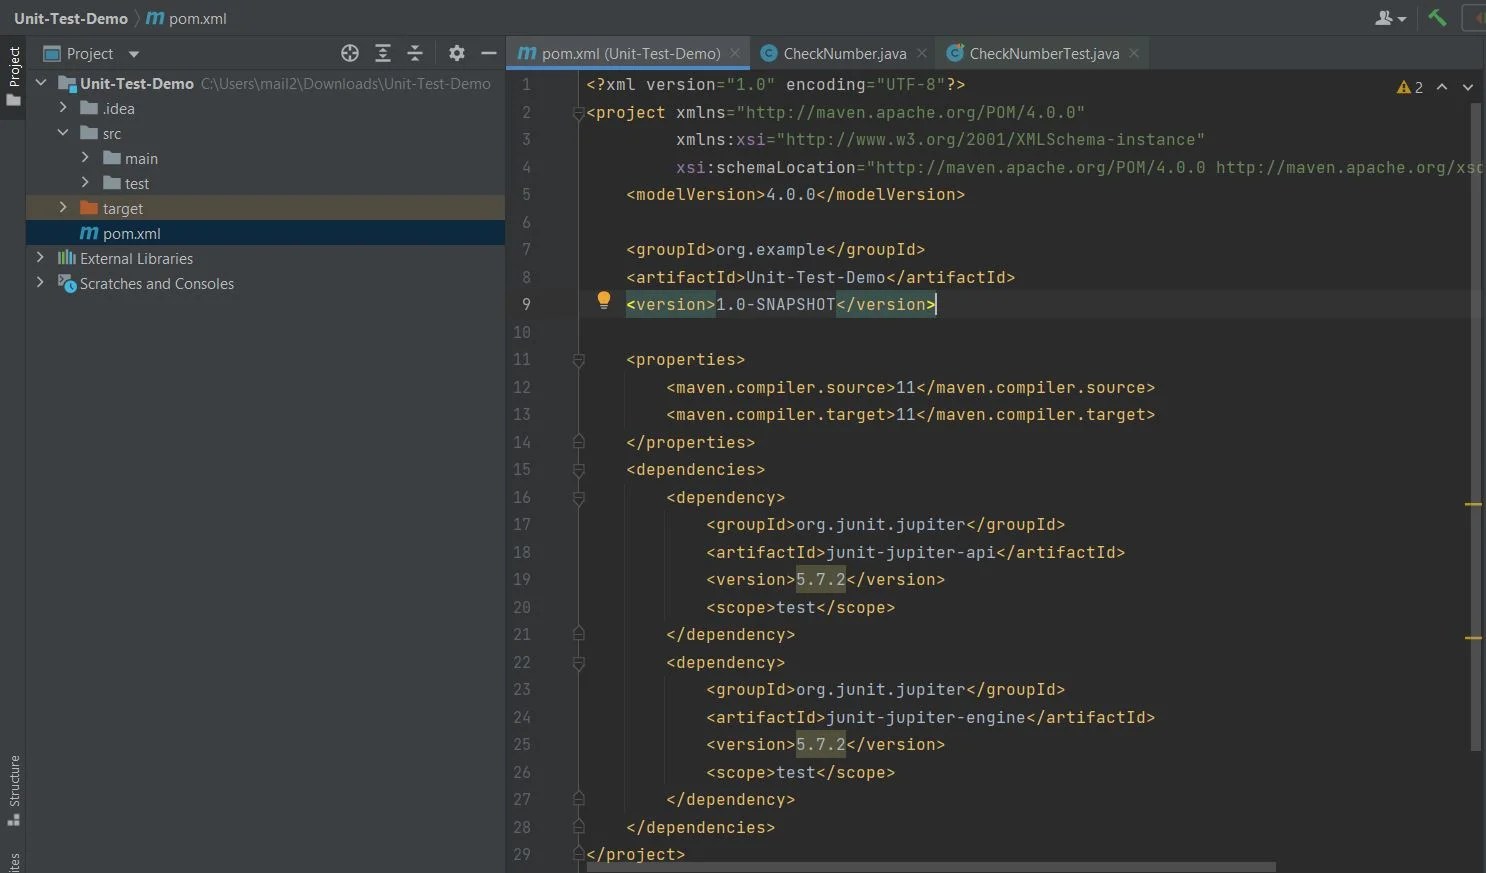Fold the dependencies block at line 15

coord(578,470)
